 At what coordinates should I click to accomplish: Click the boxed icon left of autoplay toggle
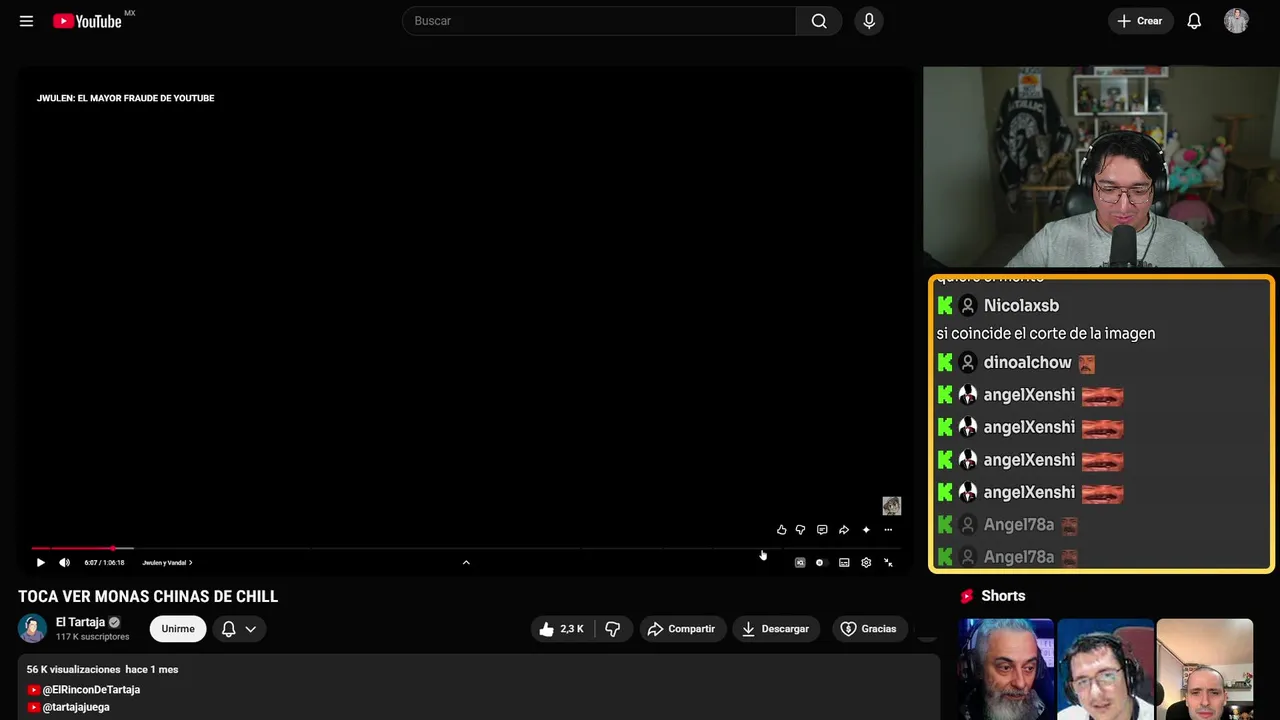coord(800,563)
